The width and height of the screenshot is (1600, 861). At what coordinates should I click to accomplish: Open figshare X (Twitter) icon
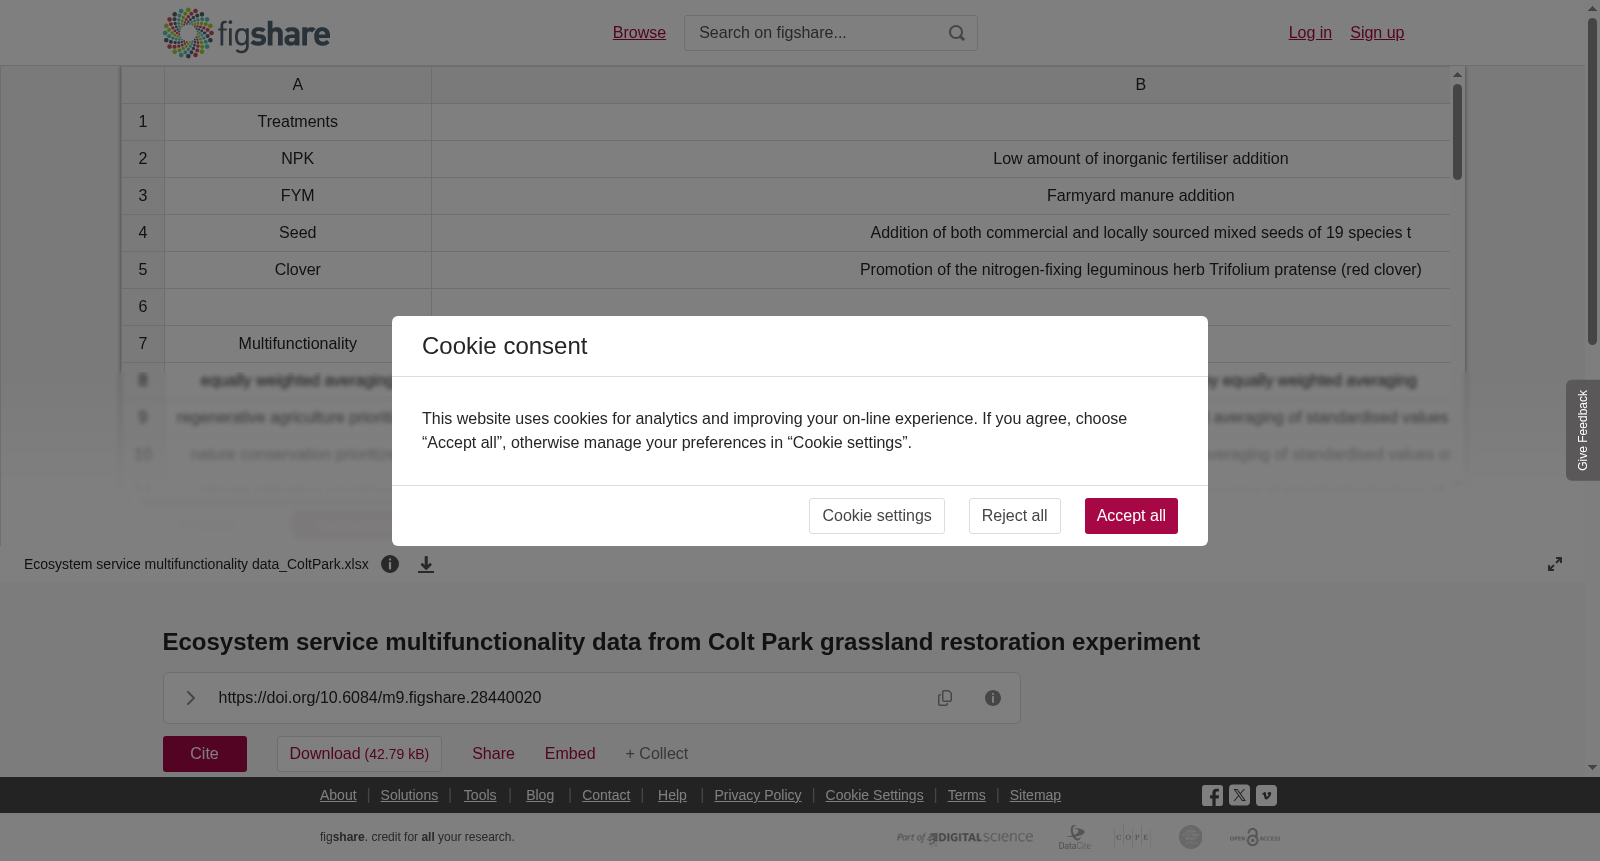tap(1239, 796)
